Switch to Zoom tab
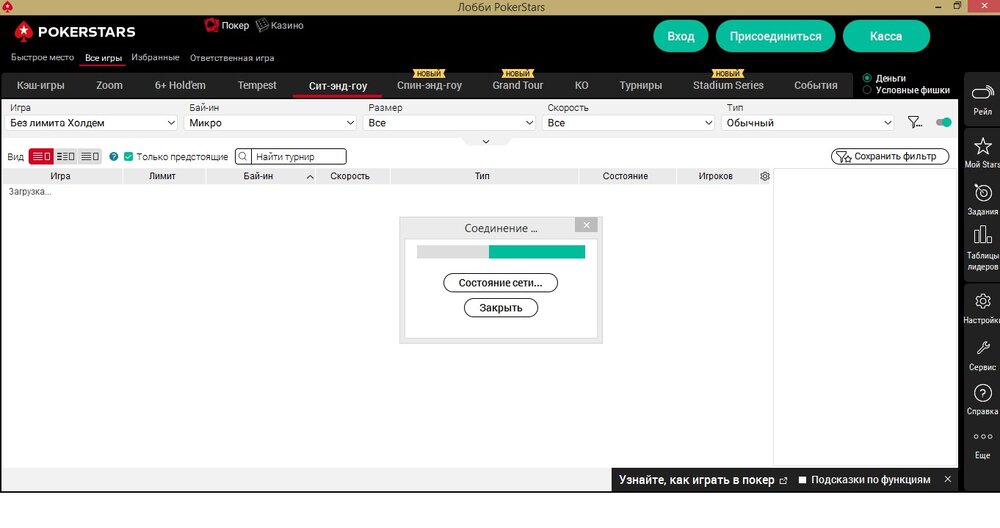The width and height of the screenshot is (1000, 528). 109,85
